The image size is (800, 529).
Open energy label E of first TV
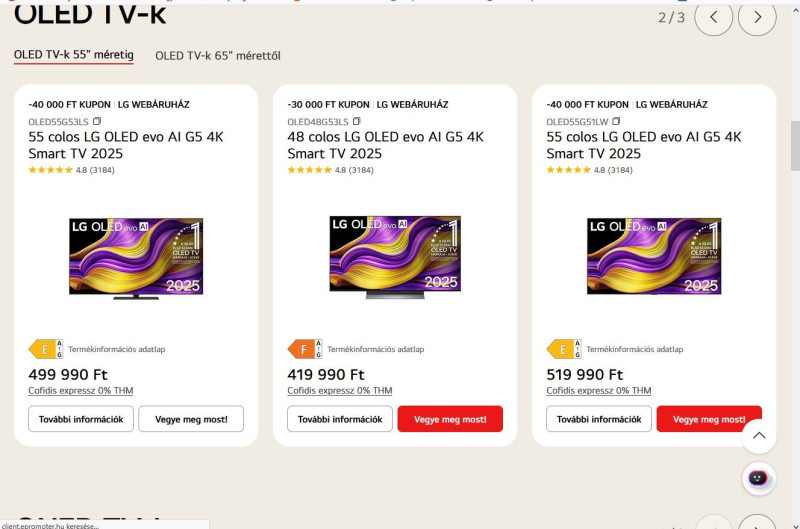pos(45,349)
